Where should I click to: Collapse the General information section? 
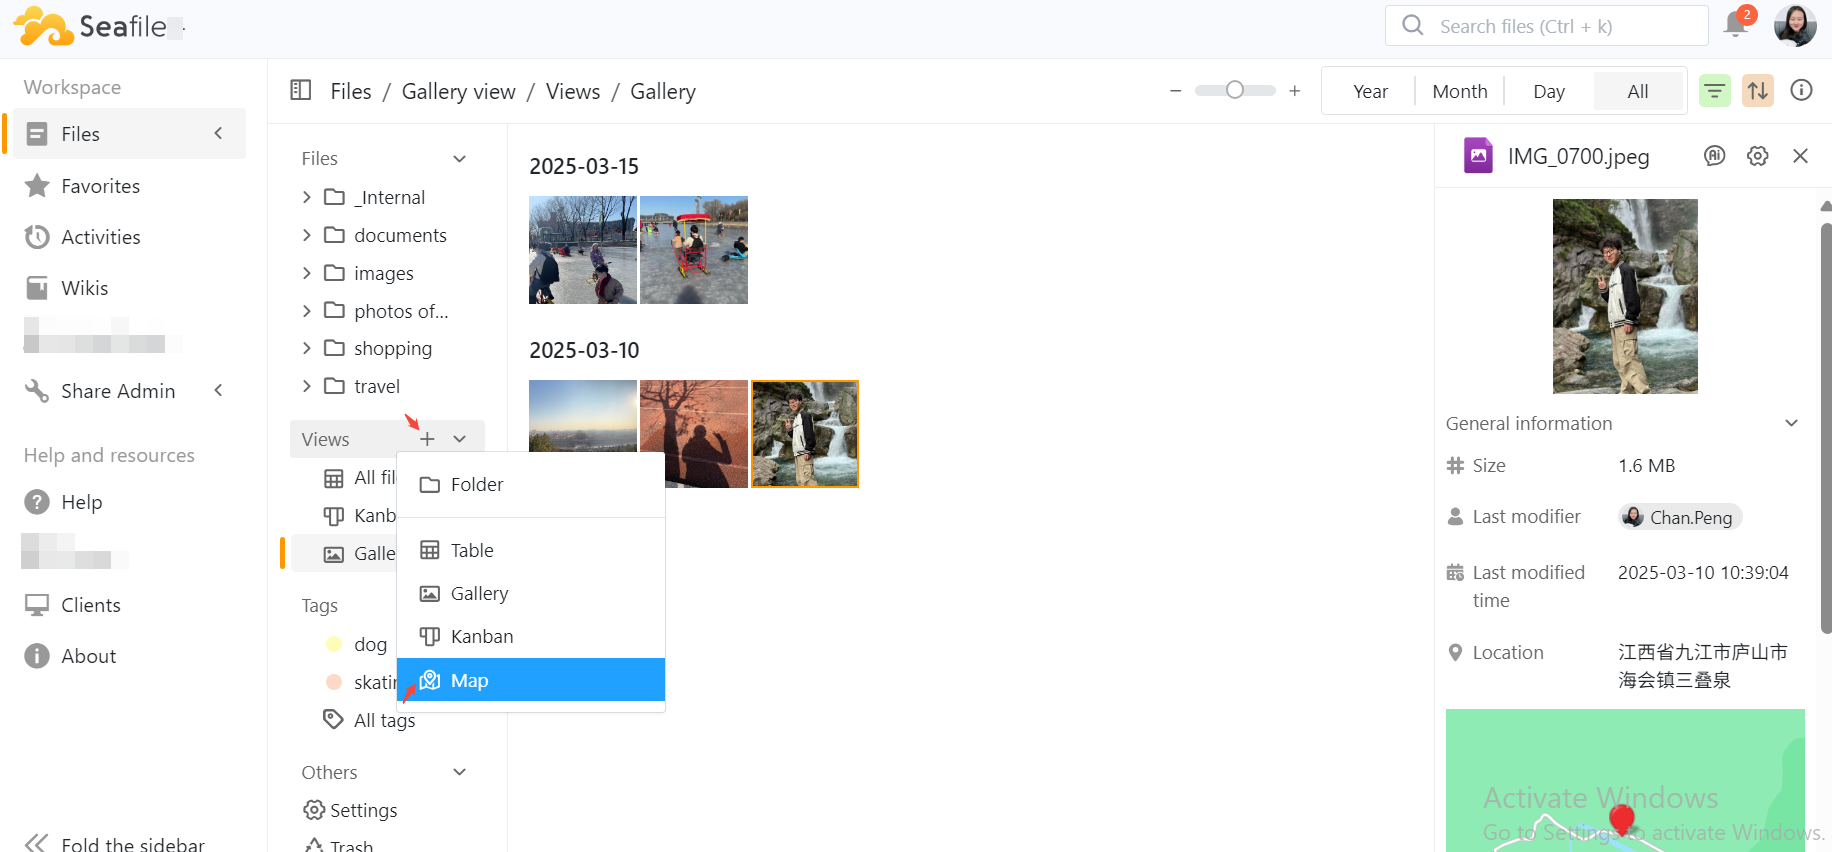tap(1791, 423)
